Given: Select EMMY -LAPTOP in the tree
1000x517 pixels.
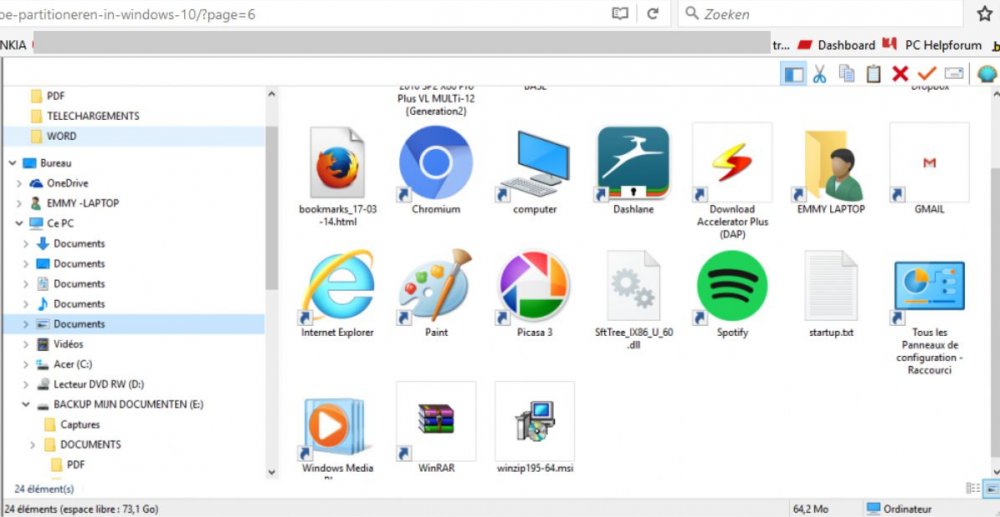Looking at the screenshot, I should click(82, 203).
